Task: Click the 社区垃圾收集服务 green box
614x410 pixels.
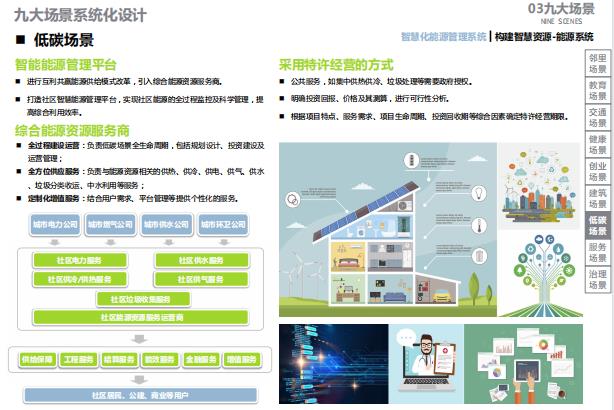Action: coord(143,299)
